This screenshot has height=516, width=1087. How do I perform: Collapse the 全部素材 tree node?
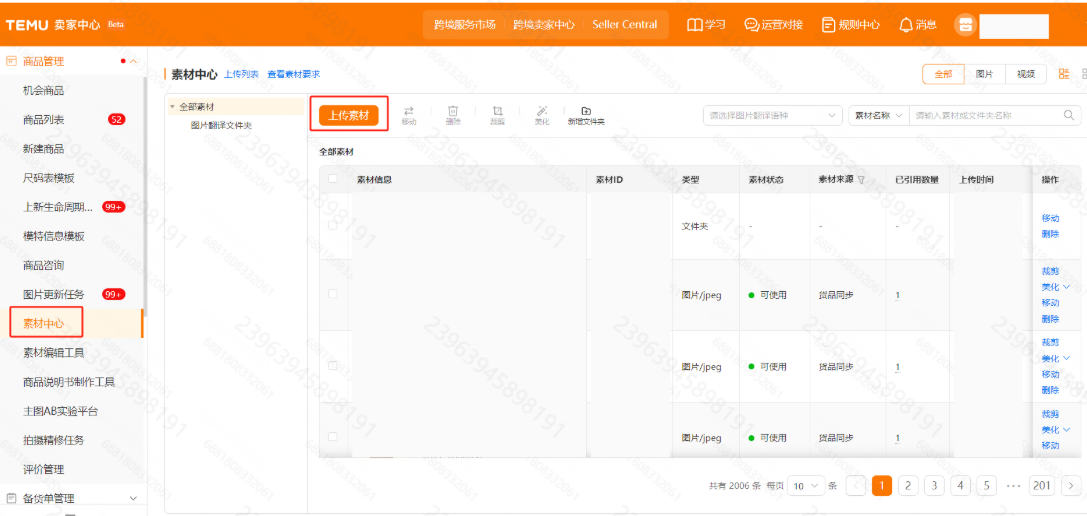click(172, 107)
